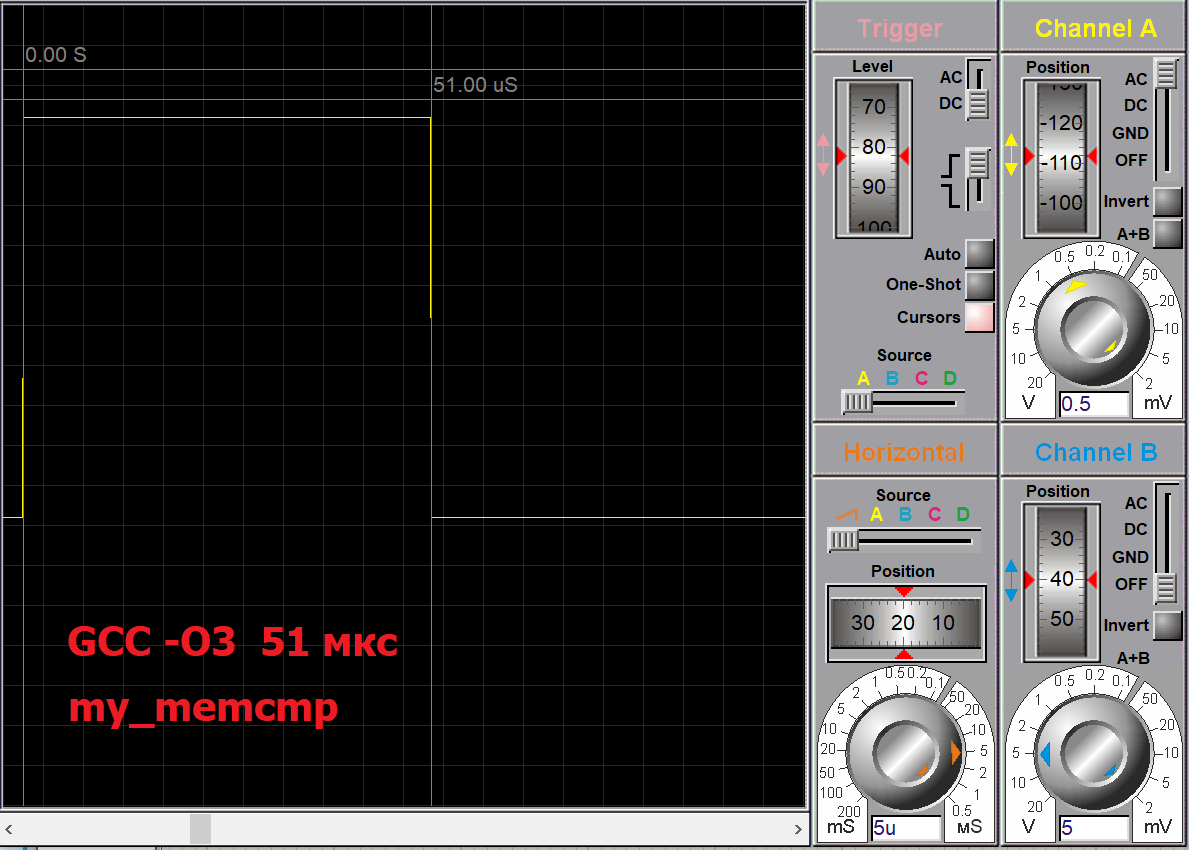Click the Horizontal timebase 5u field
This screenshot has width=1189, height=850.
905,828
